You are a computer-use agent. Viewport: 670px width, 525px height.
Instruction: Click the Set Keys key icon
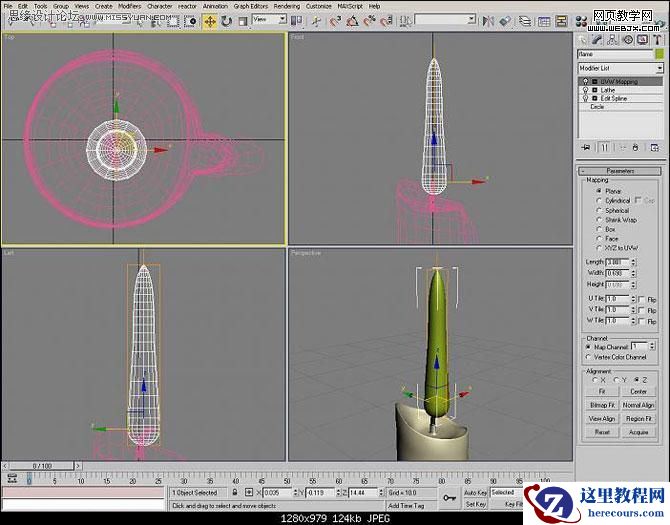coord(449,498)
